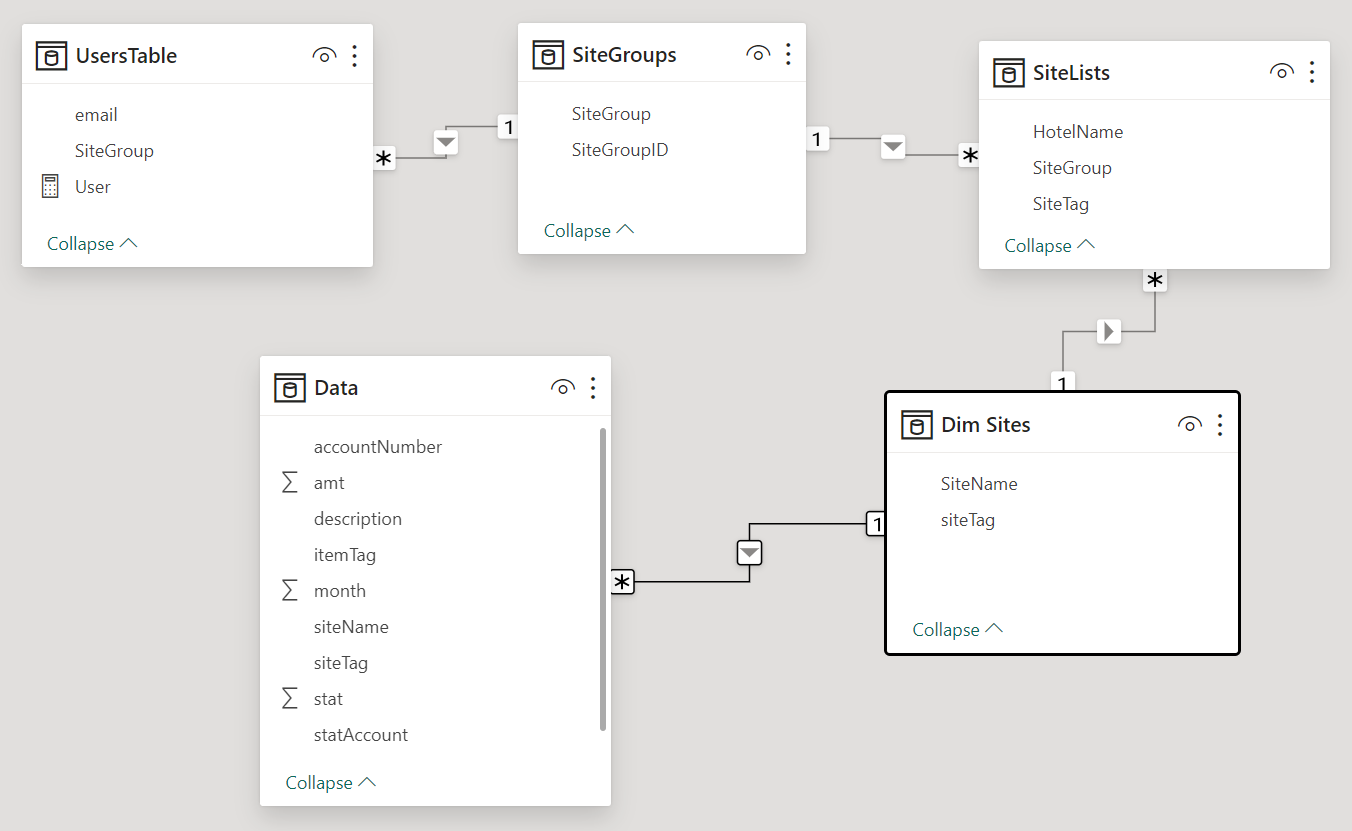Collapse the SiteLists card

[1050, 246]
